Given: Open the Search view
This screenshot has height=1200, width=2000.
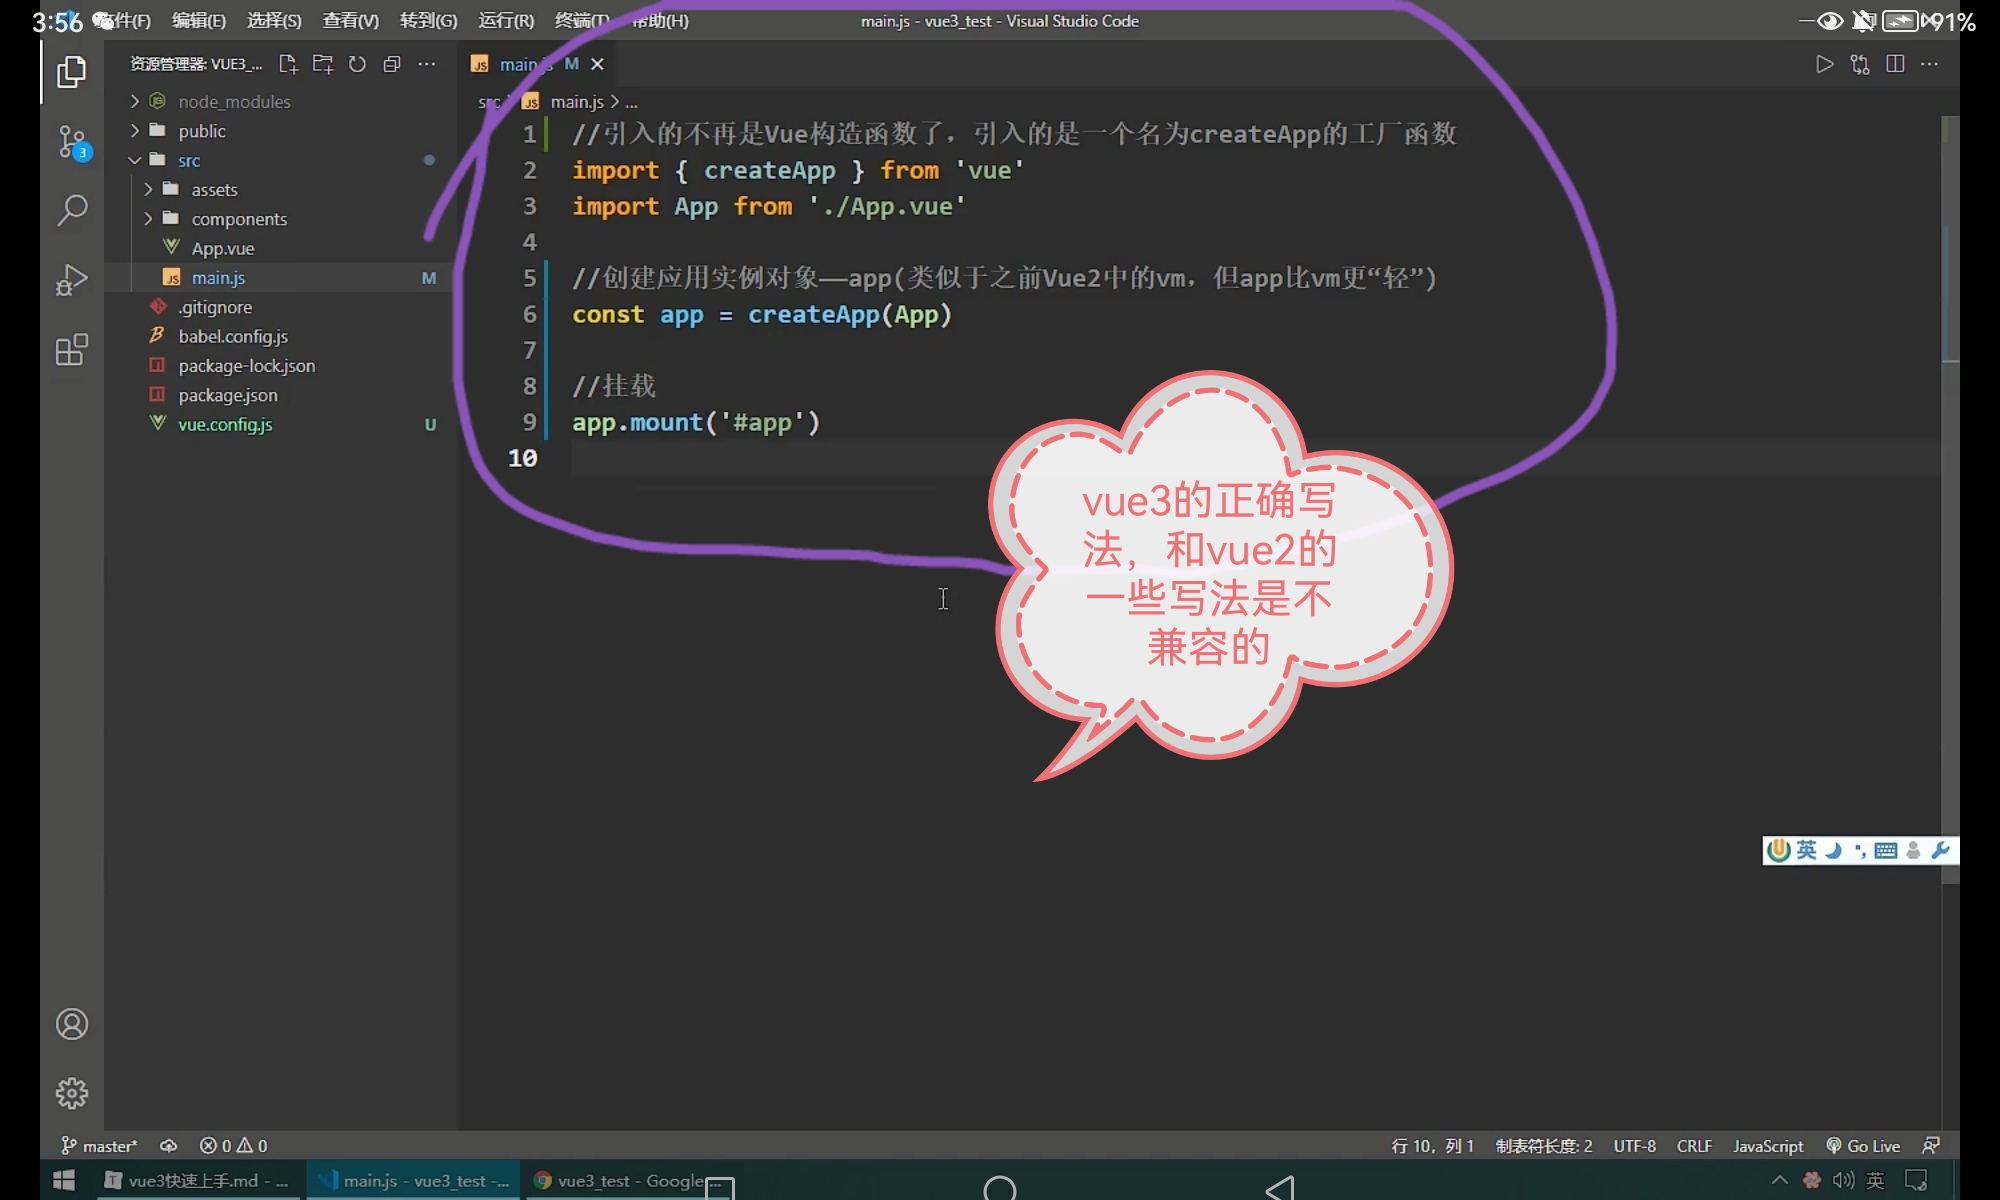Looking at the screenshot, I should click(72, 210).
